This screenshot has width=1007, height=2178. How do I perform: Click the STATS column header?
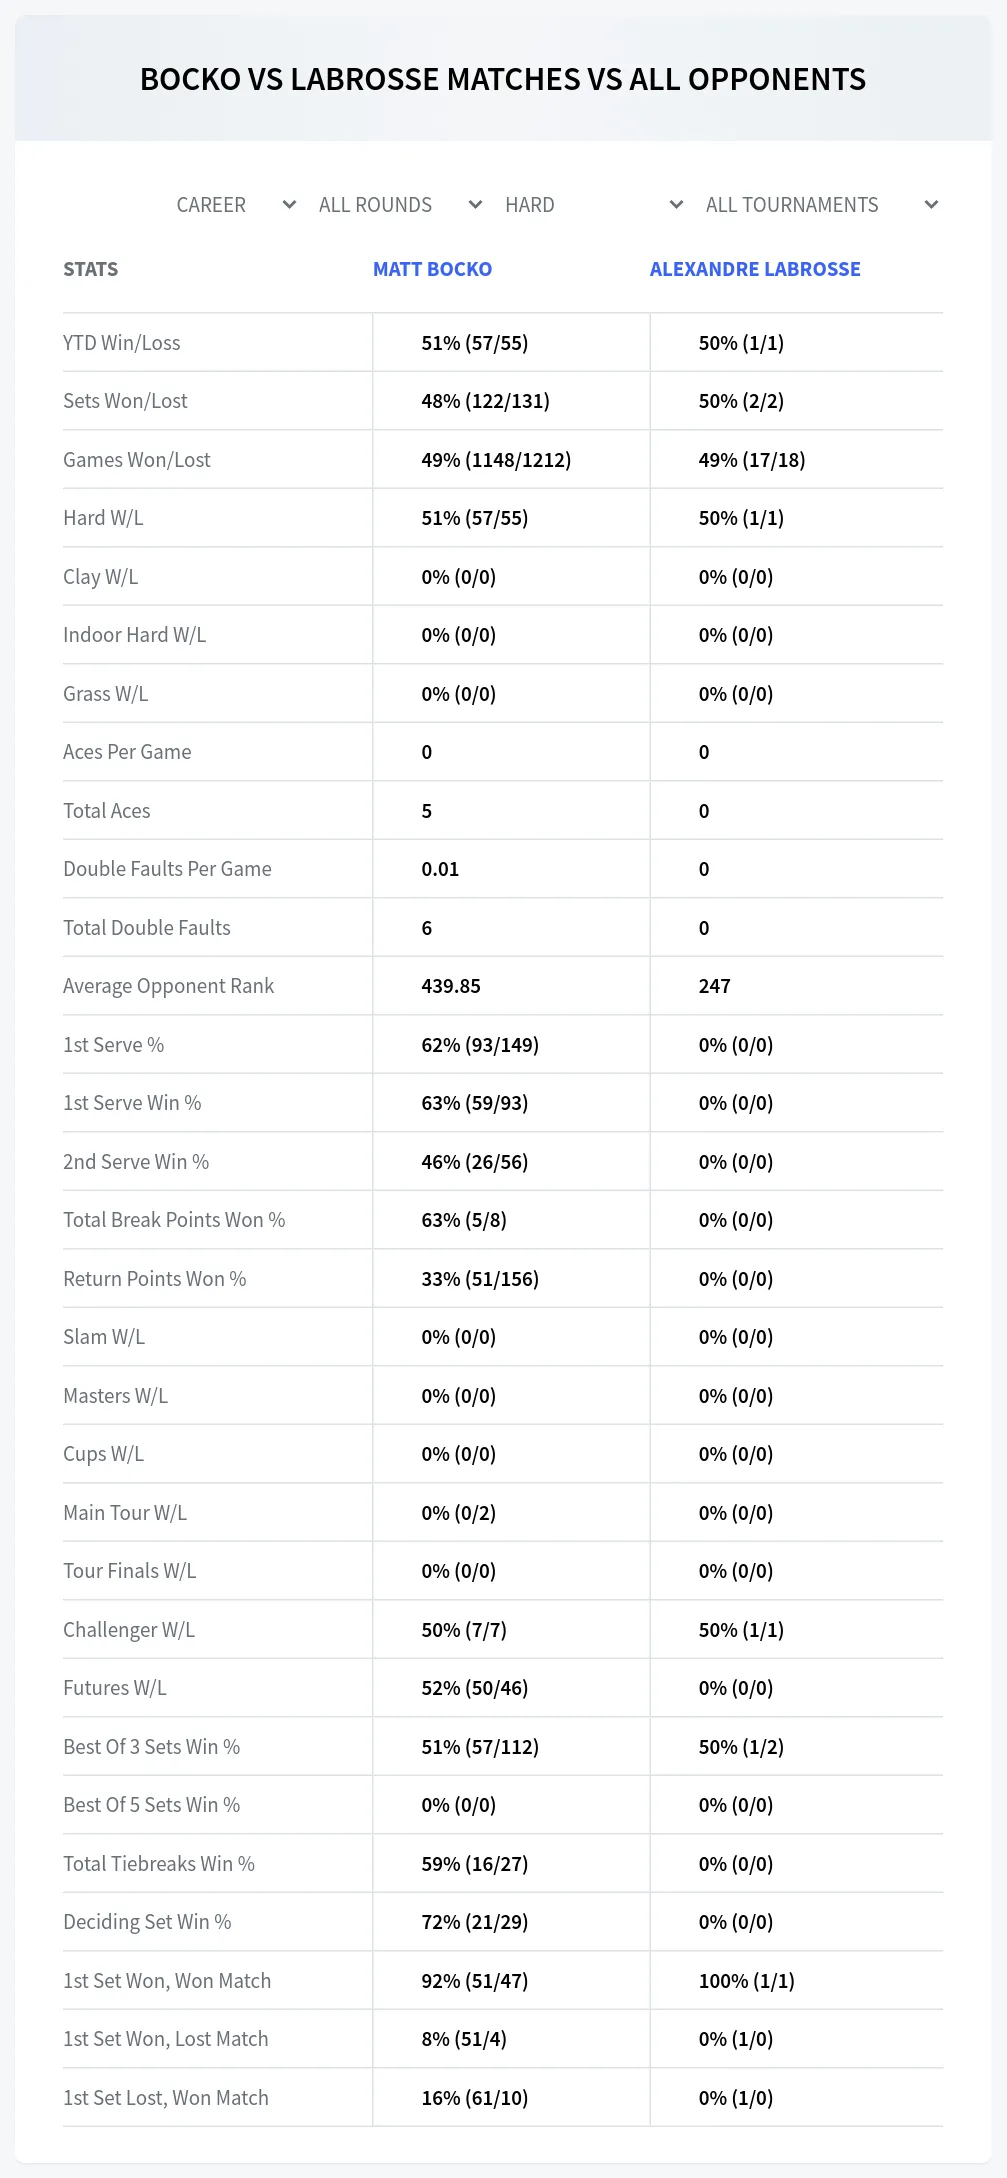coord(90,269)
